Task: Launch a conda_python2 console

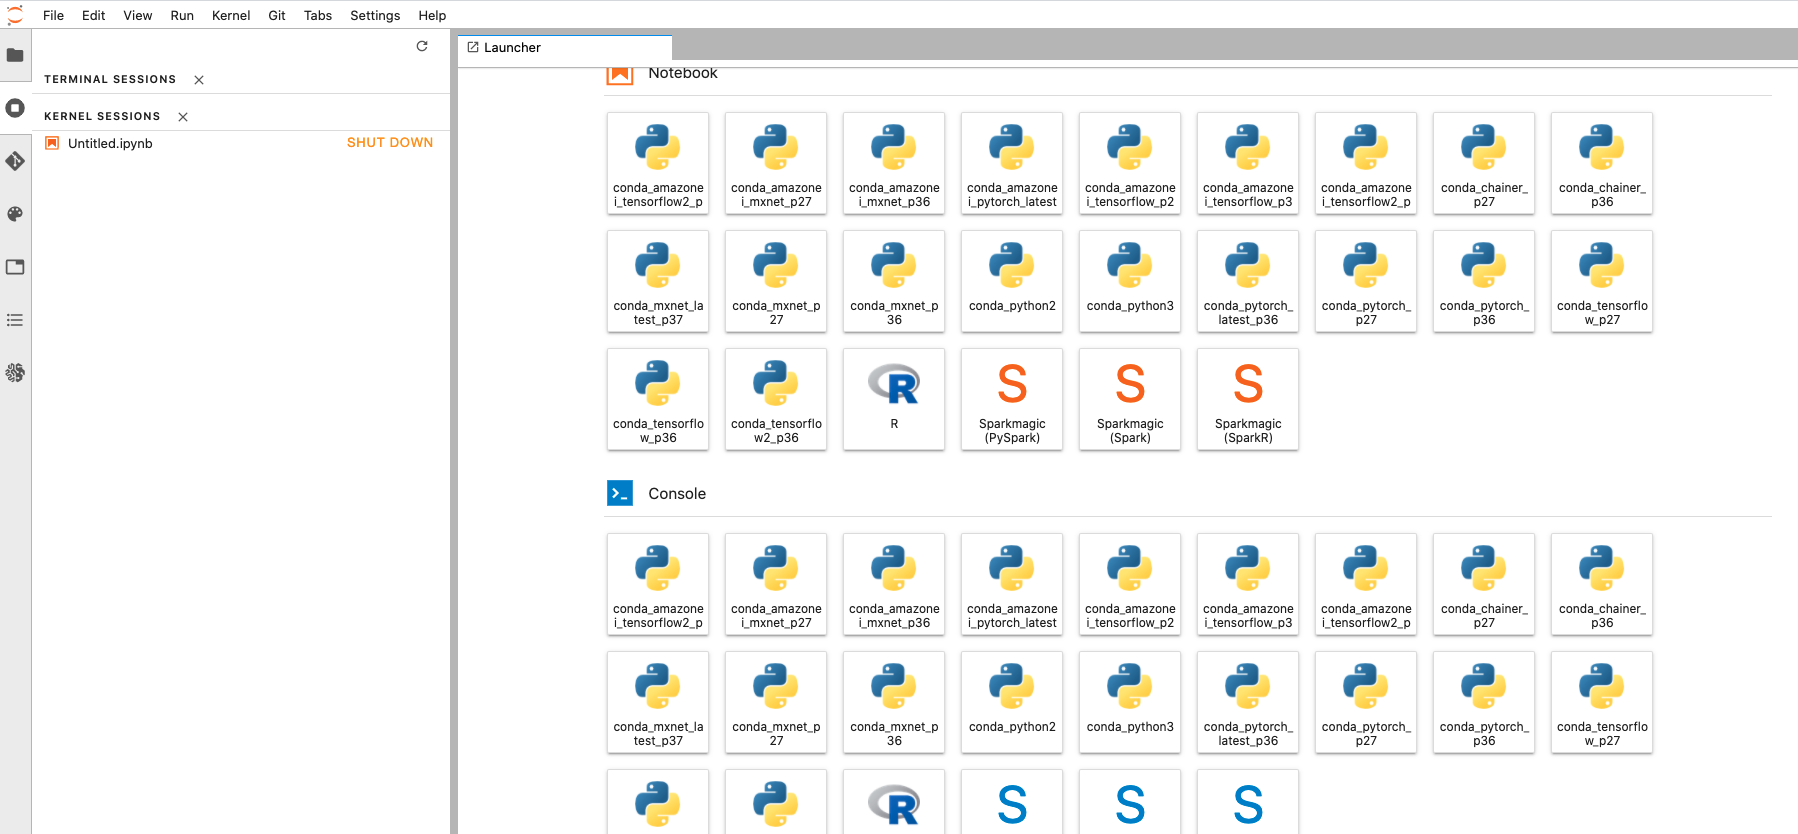Action: tap(1012, 702)
